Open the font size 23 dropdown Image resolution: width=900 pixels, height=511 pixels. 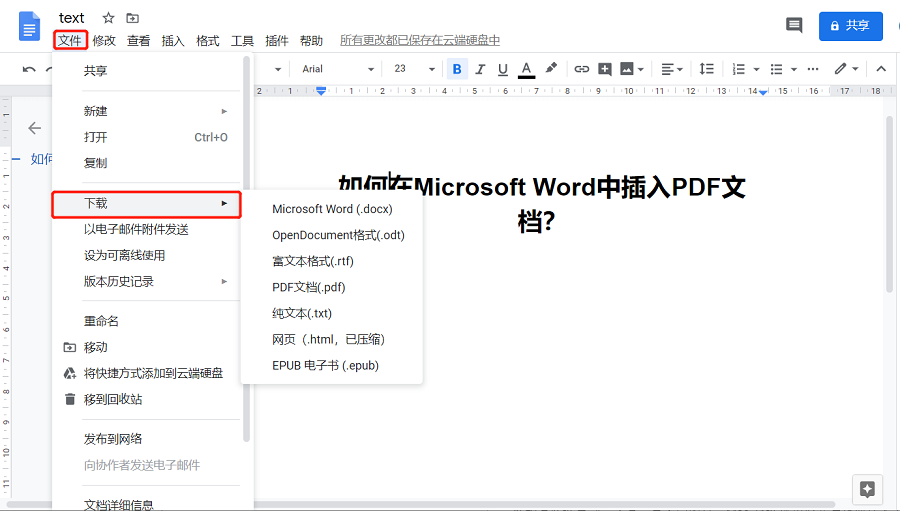(414, 69)
